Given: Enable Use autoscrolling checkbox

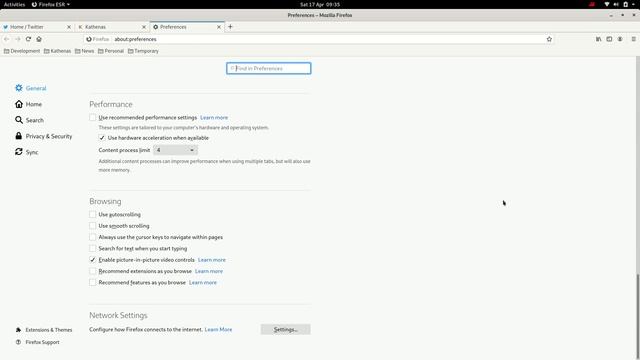Looking at the screenshot, I should 93,214.
